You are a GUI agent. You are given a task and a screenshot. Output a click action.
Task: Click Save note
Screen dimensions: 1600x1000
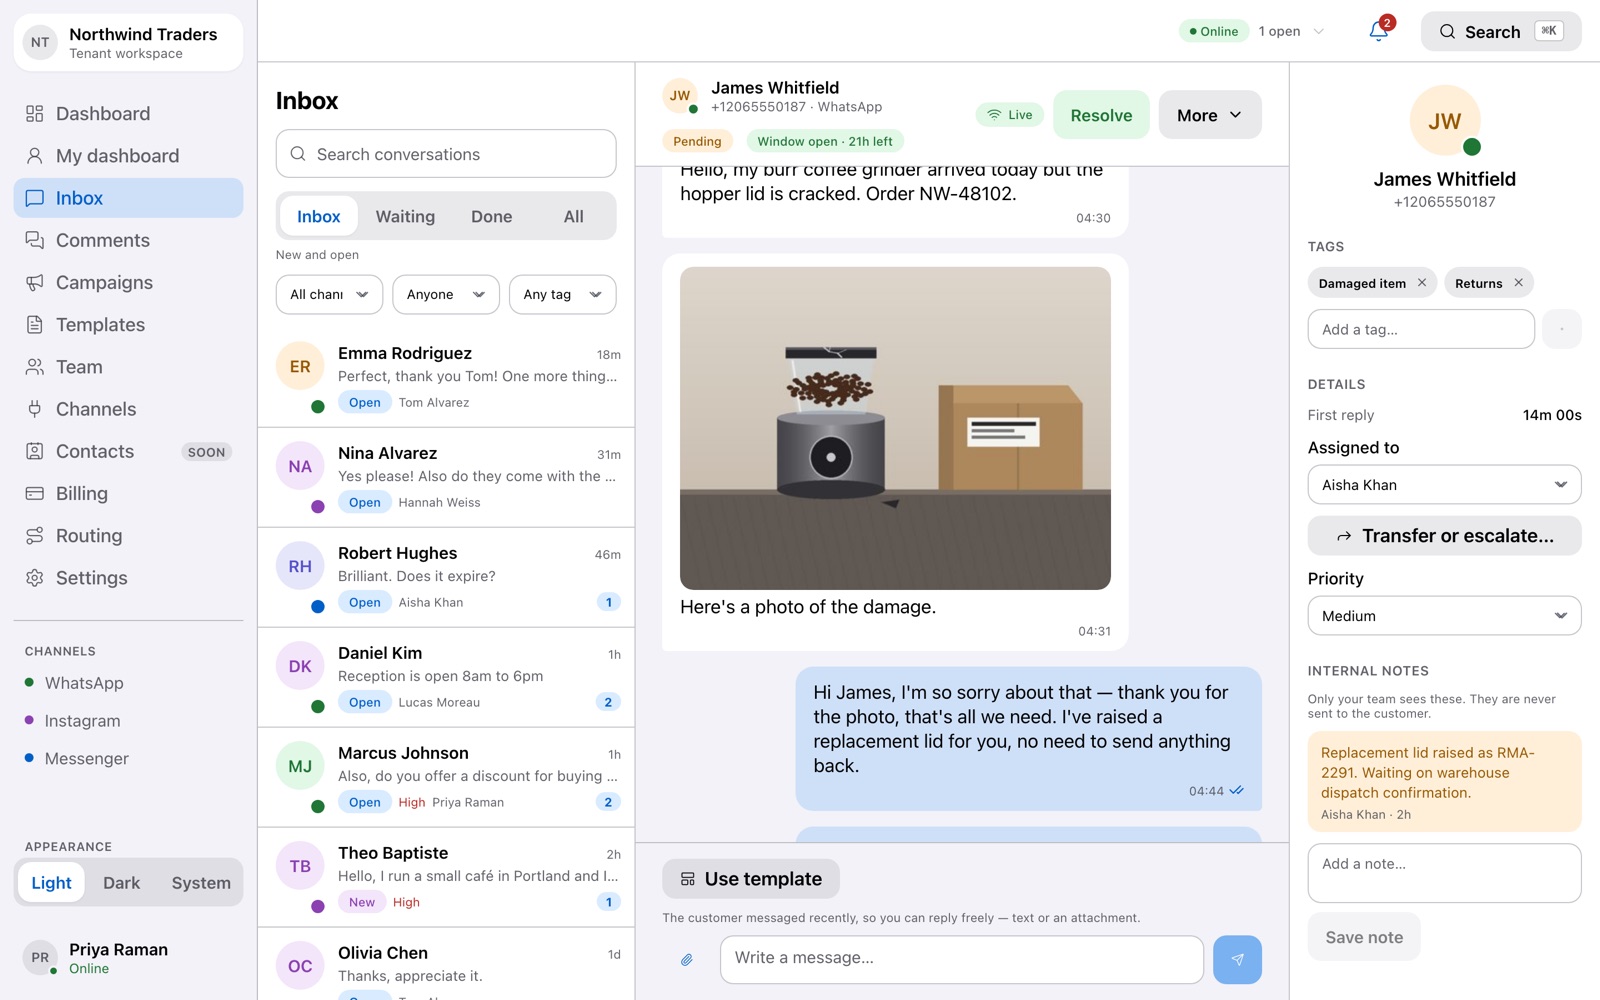[x=1364, y=937]
